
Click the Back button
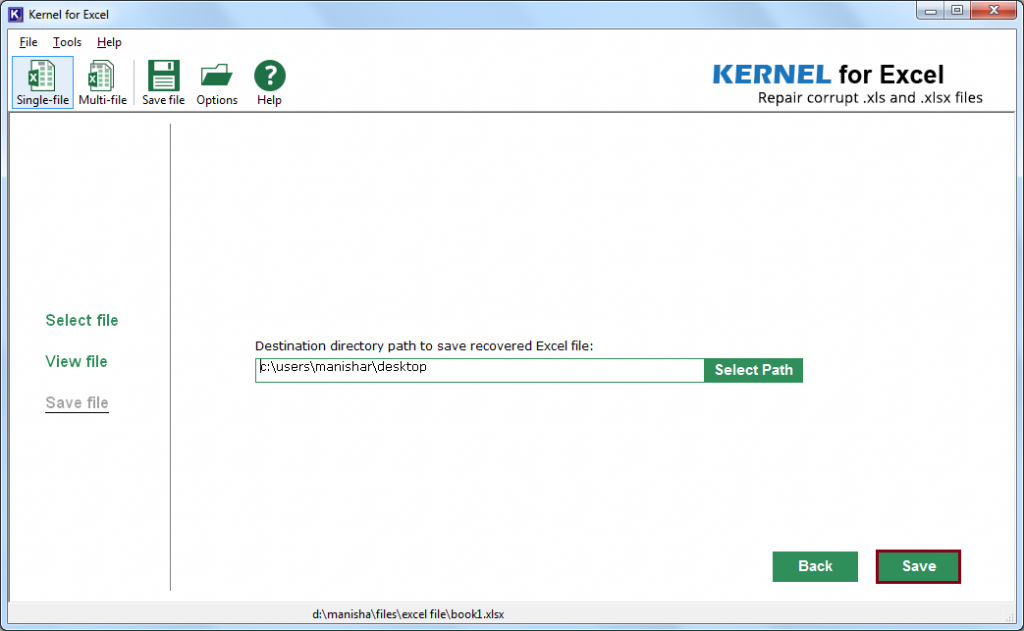coord(815,566)
